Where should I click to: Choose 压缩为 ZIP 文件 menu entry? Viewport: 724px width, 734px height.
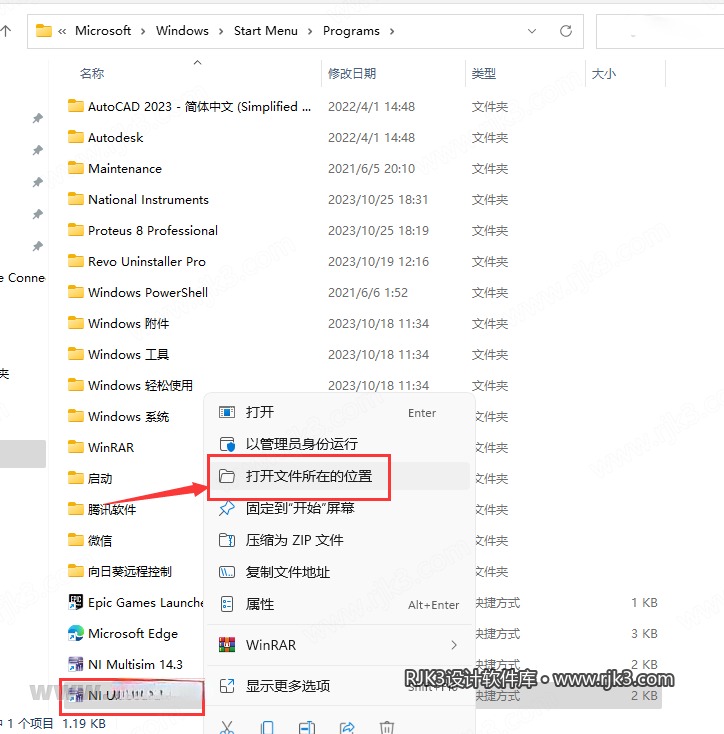[338, 540]
